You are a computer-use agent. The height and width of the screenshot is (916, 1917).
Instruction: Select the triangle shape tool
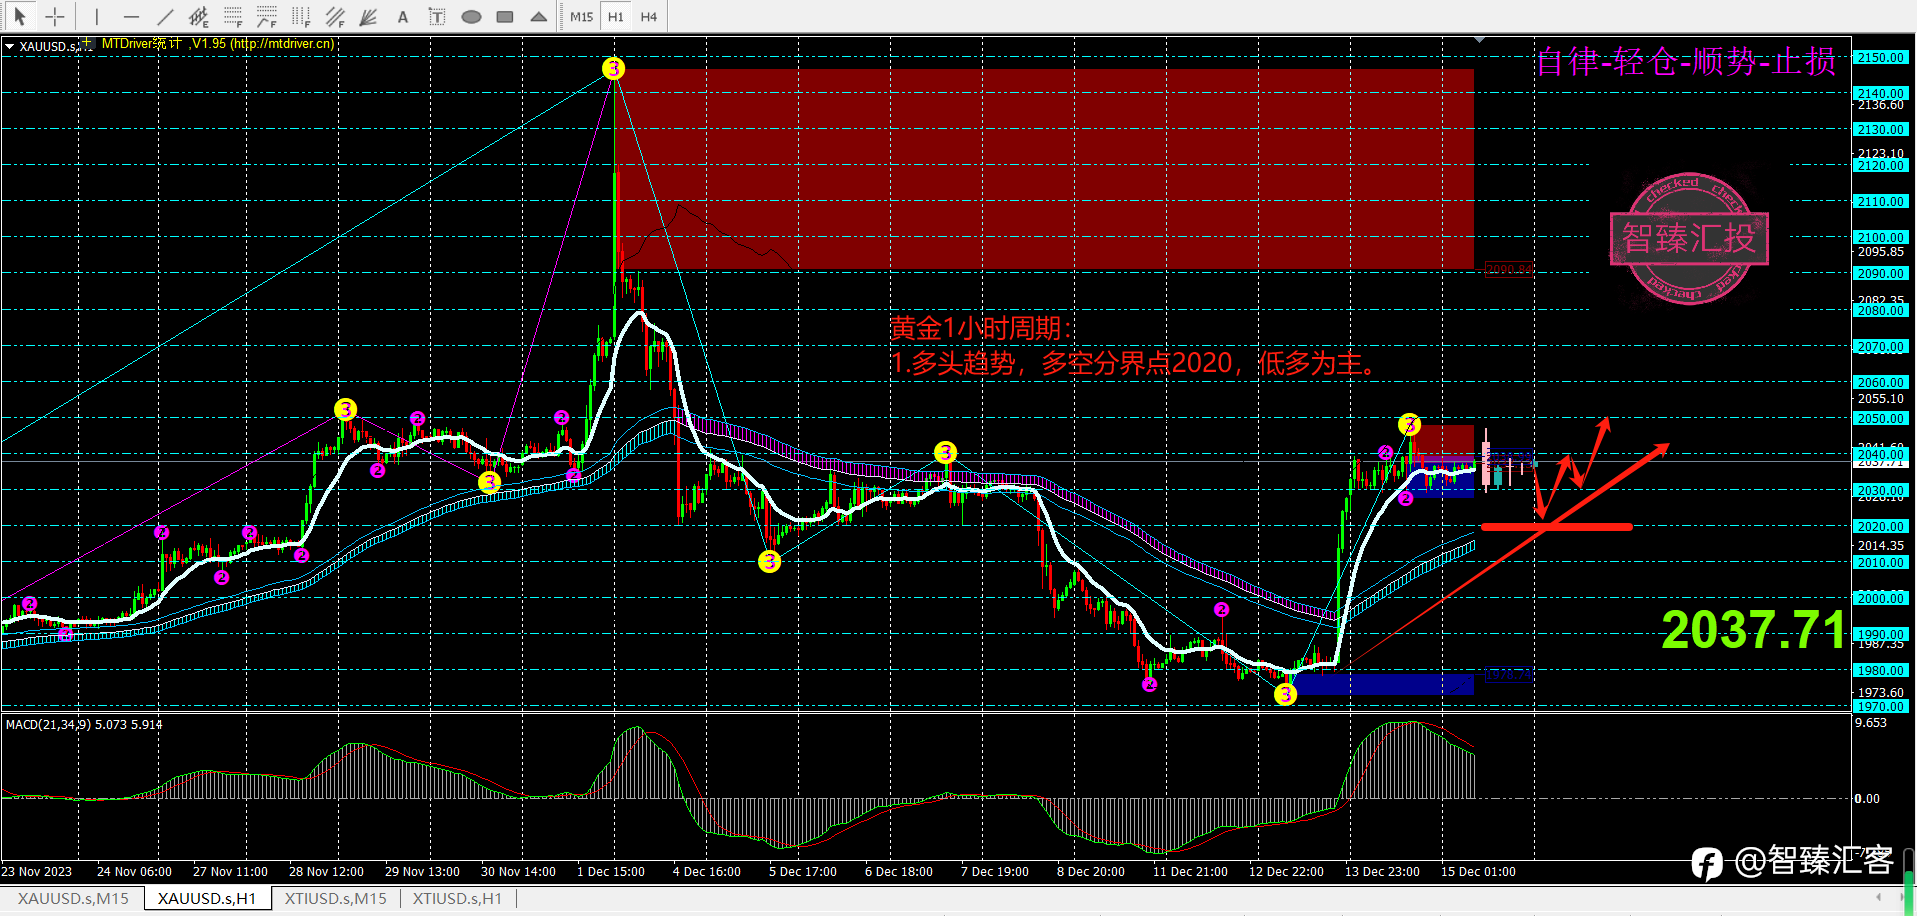click(x=539, y=16)
